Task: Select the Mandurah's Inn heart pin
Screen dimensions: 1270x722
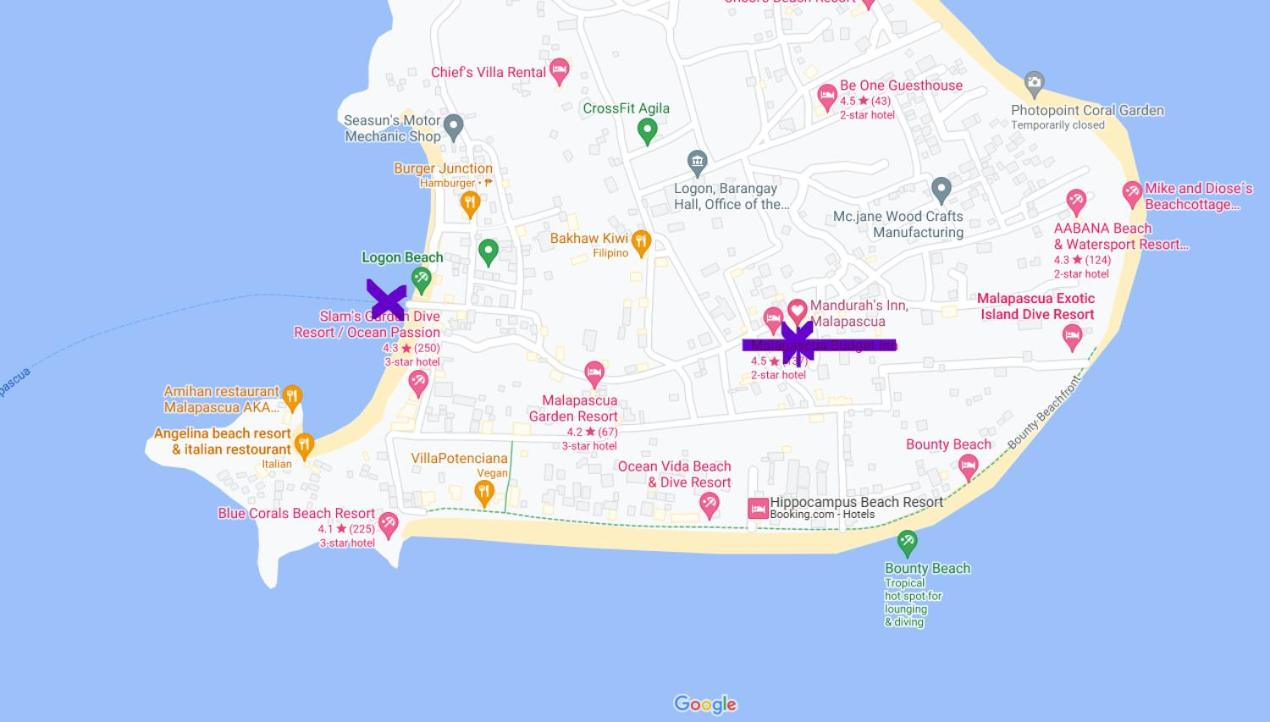Action: pos(797,311)
